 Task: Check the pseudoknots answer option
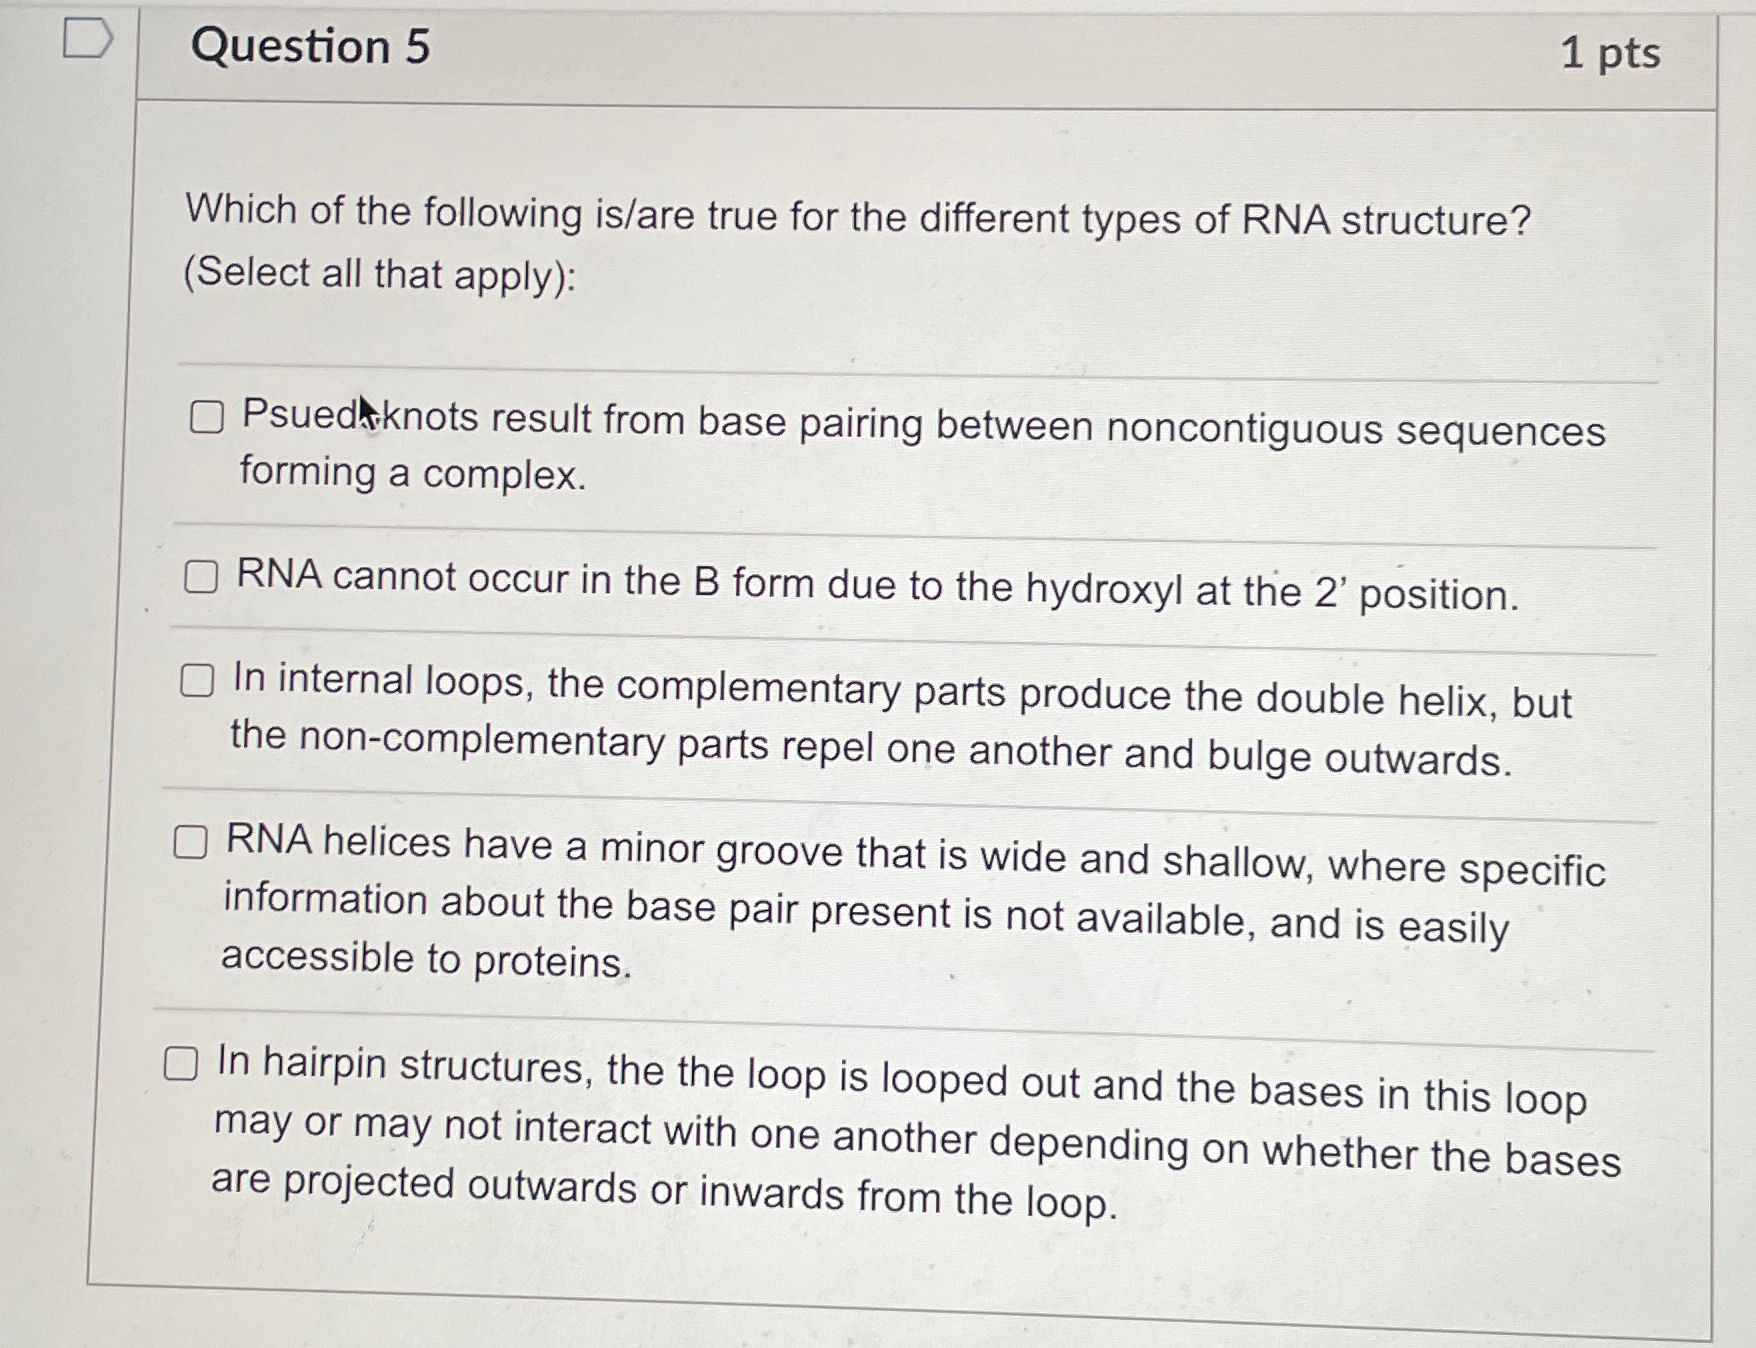click(207, 418)
